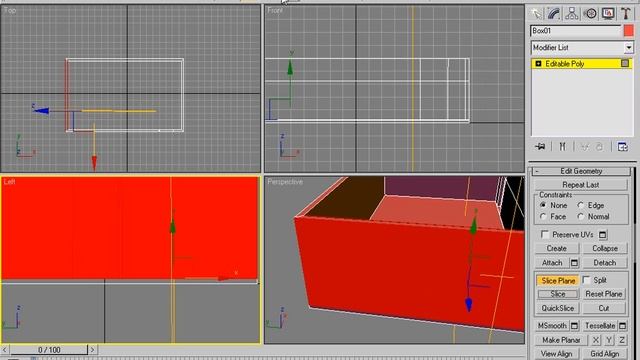Select the Face constraint radio
Screen dimensions: 640x360
[x=543, y=217]
